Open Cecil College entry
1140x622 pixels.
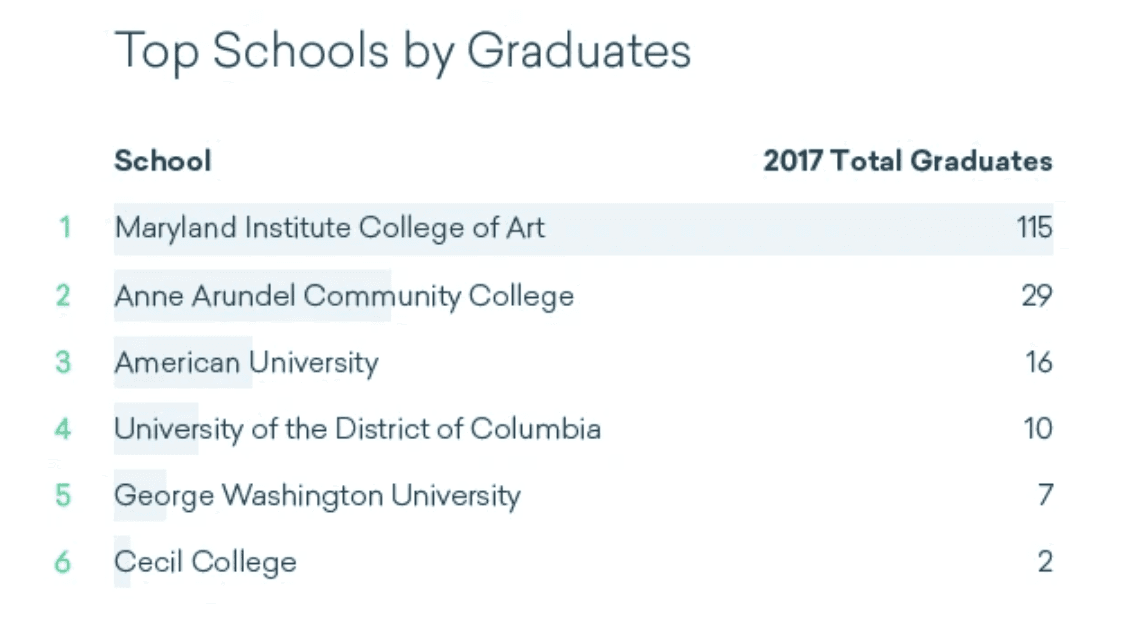pyautogui.click(x=206, y=562)
